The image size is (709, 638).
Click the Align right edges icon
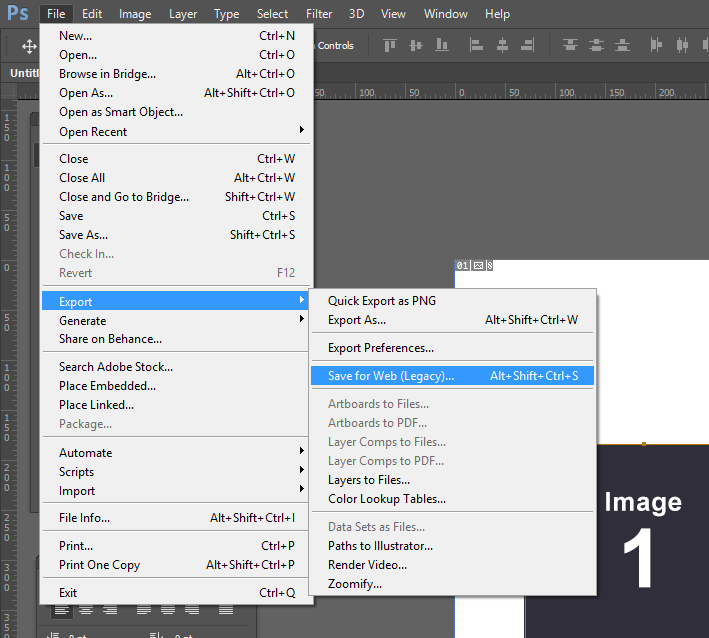(x=526, y=45)
